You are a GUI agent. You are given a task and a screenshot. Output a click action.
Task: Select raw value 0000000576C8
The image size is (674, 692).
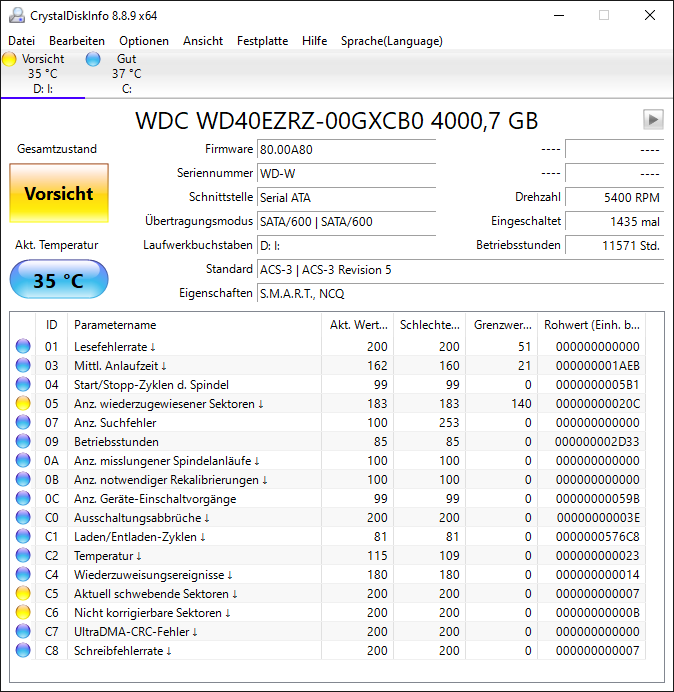[x=598, y=537]
